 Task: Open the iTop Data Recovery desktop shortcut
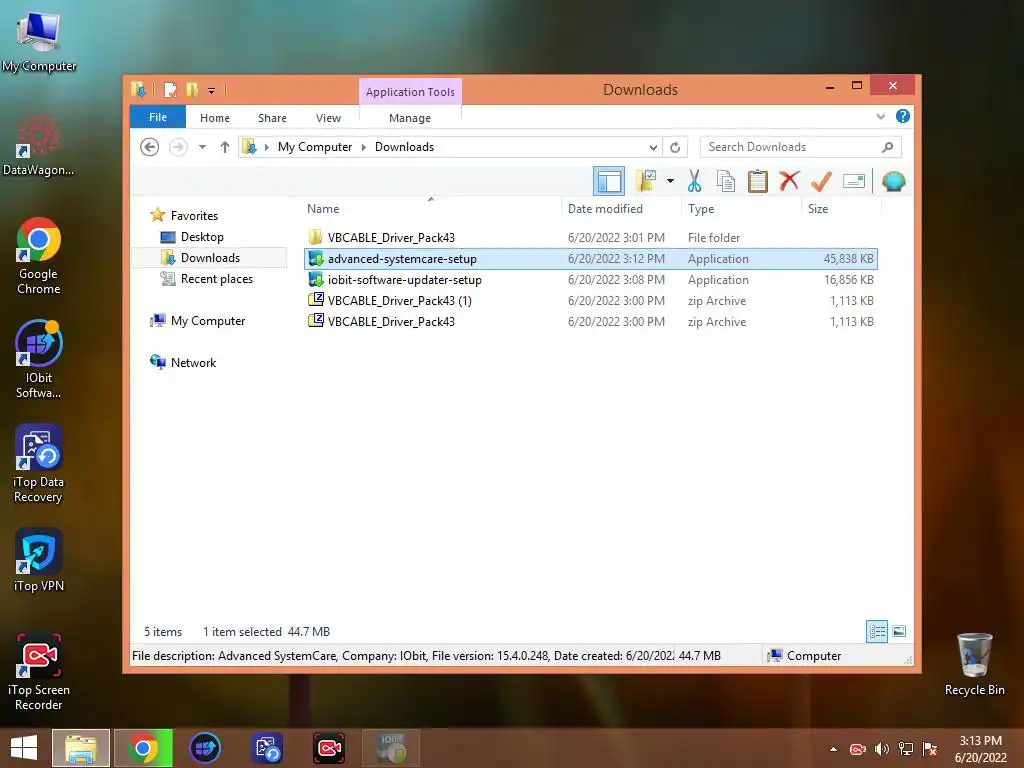click(39, 464)
